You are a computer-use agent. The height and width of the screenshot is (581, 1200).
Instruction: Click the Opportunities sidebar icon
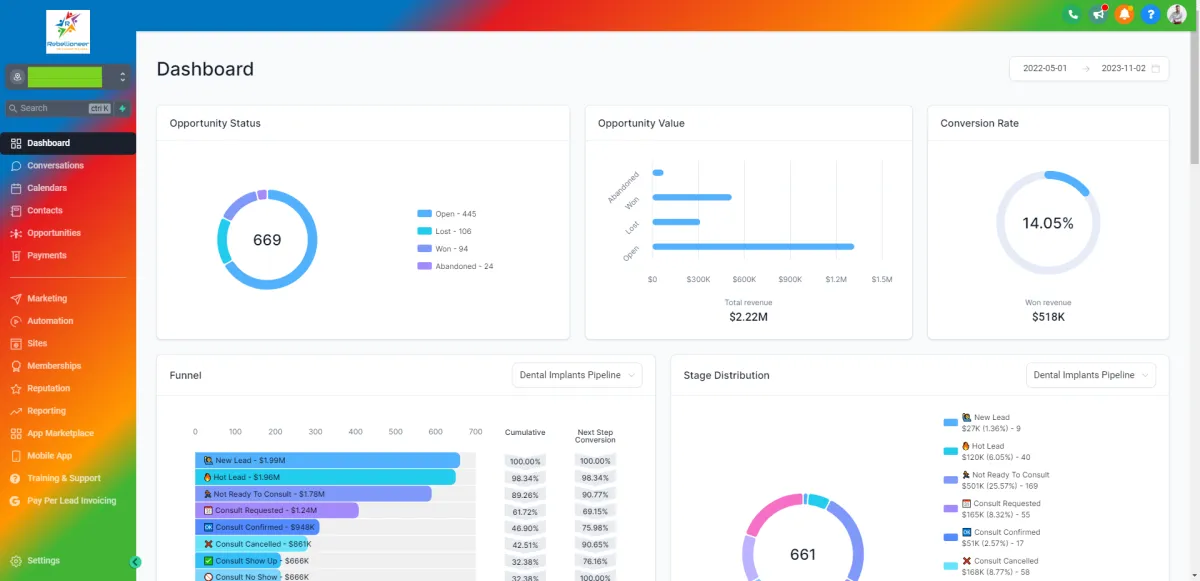coord(16,233)
